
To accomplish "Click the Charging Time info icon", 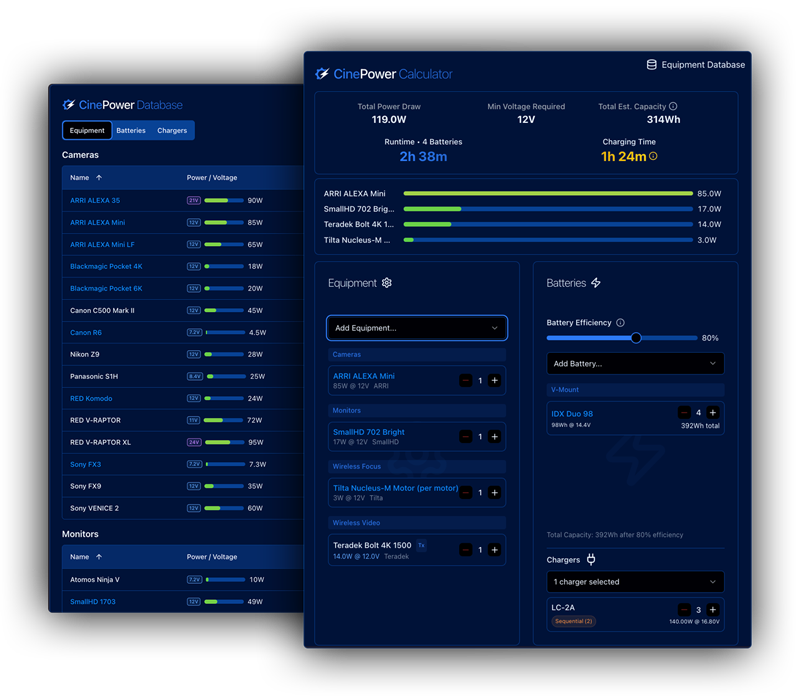I will point(653,156).
